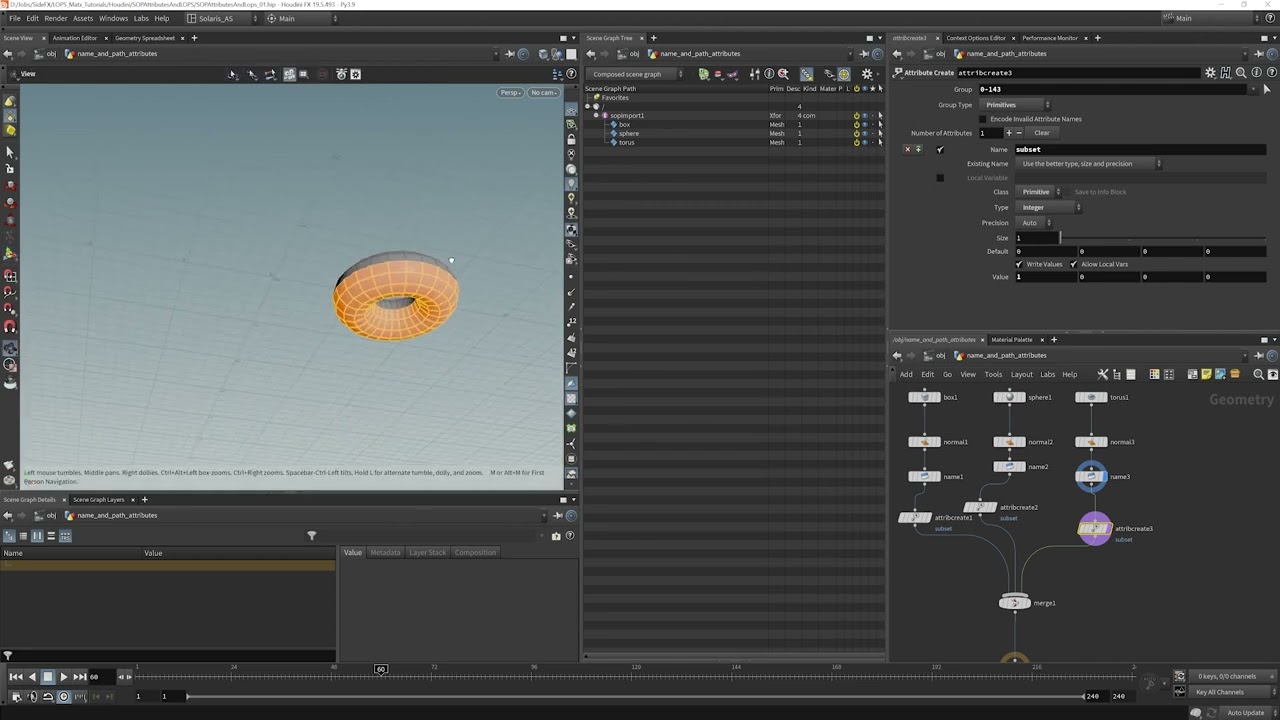Viewport: 1280px width, 720px height.
Task: Open the attribute Type dropdown
Action: (1050, 207)
